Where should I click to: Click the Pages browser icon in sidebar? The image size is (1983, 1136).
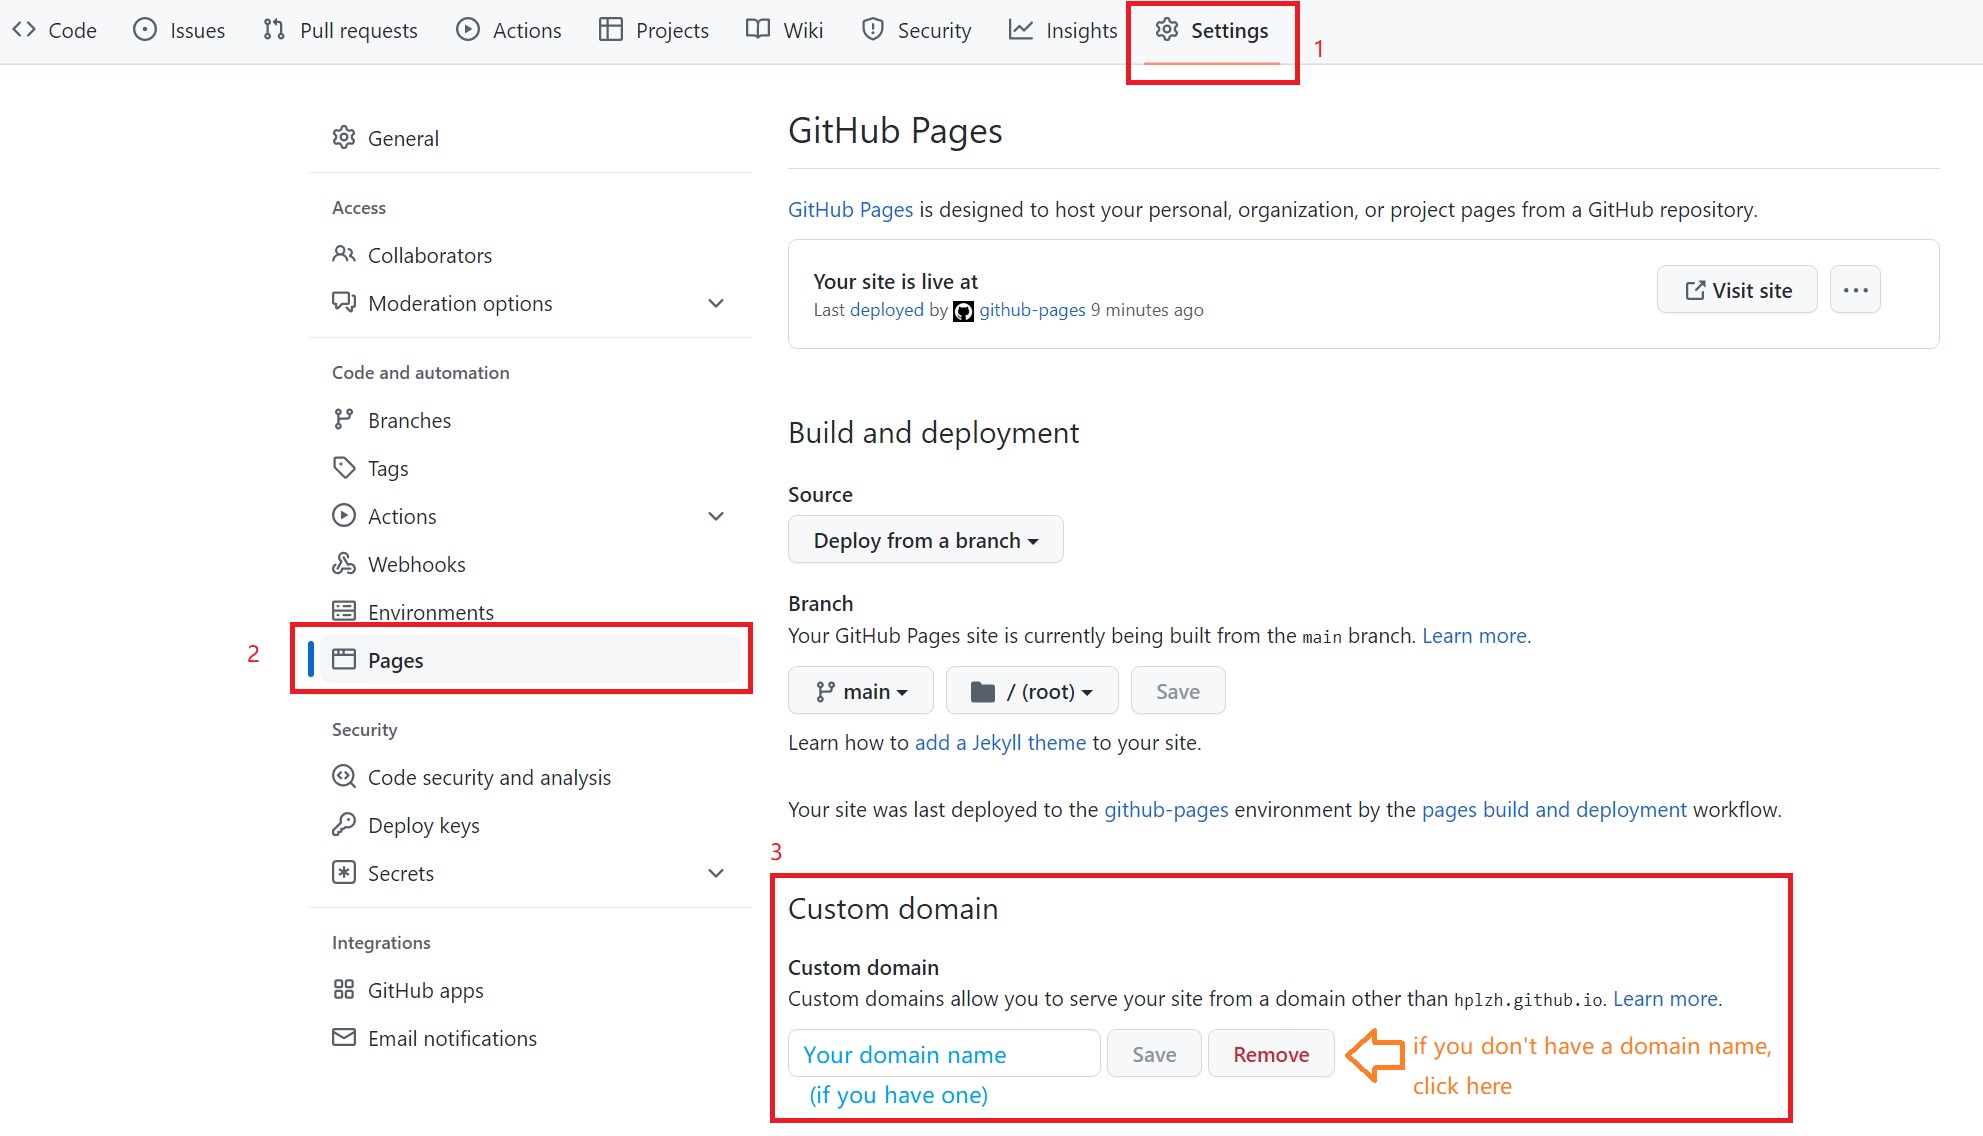tap(344, 660)
